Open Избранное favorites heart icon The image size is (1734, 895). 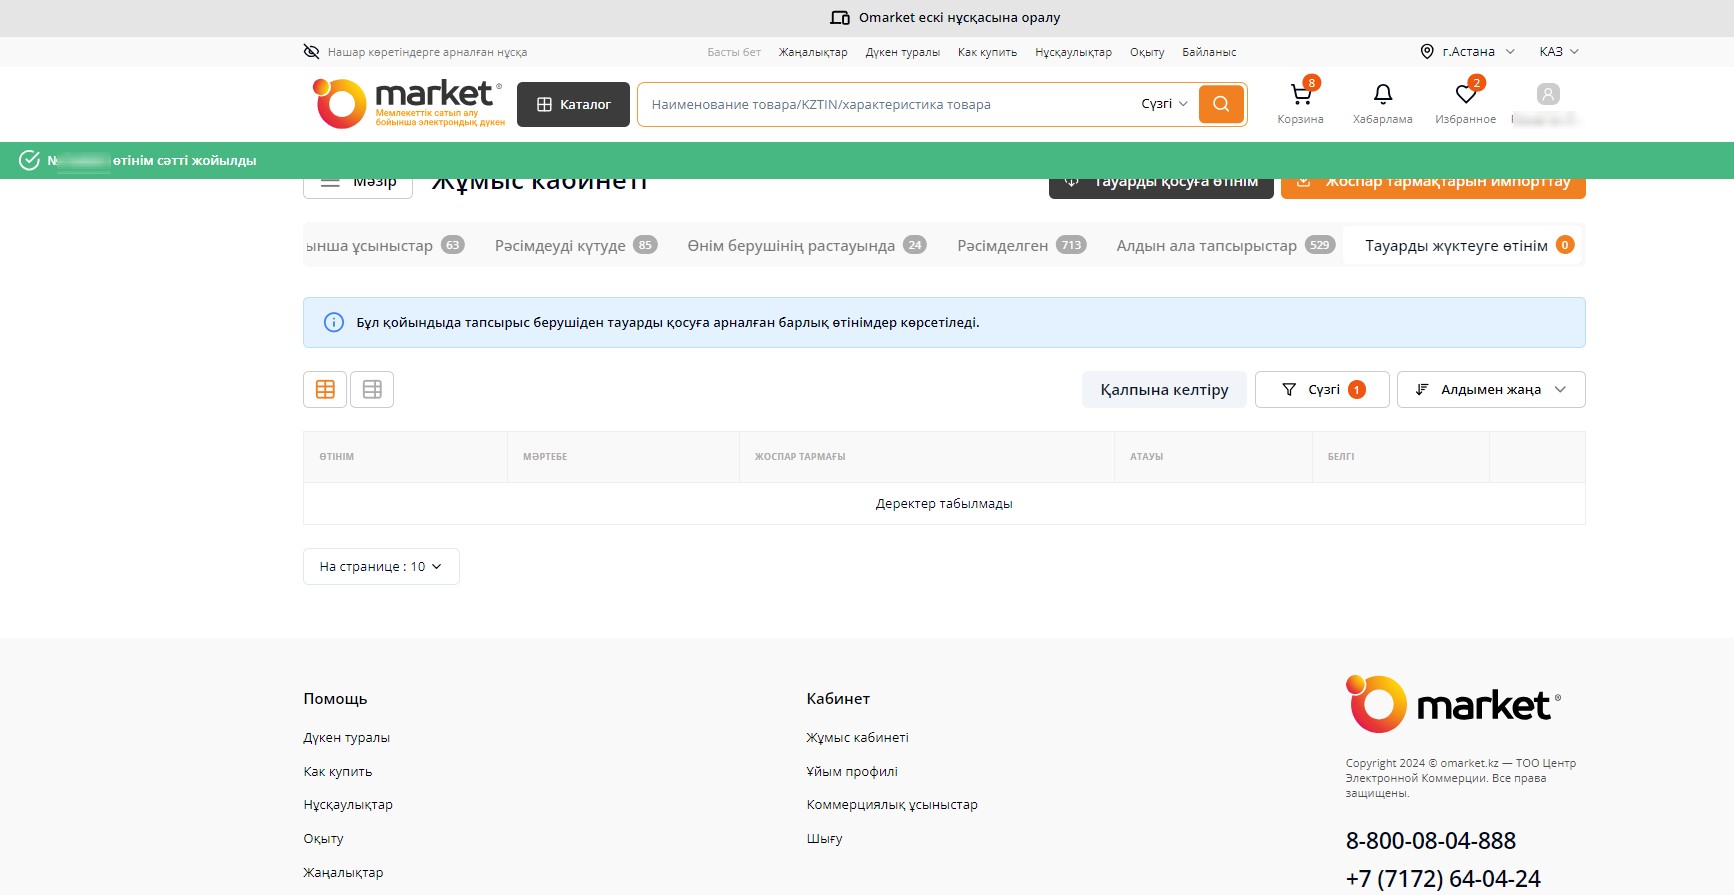(1465, 95)
